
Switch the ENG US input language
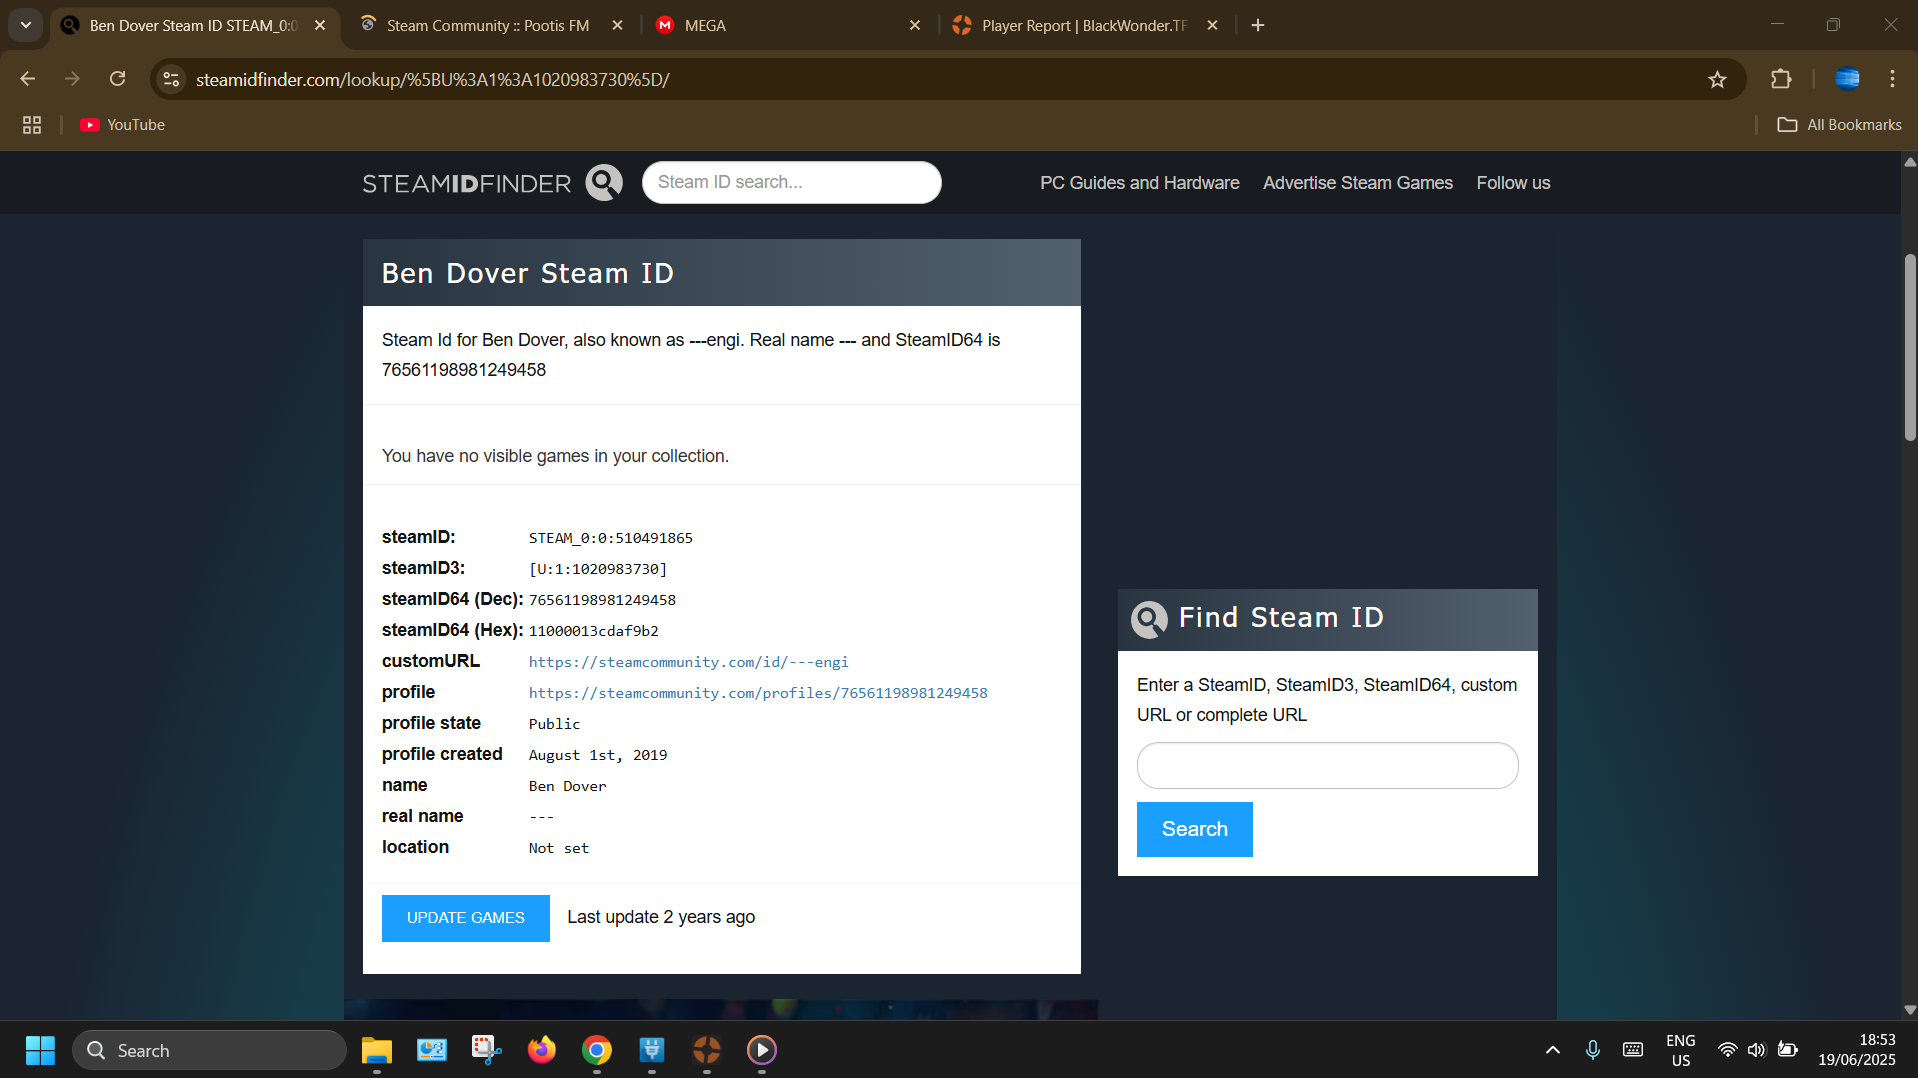[x=1681, y=1050]
